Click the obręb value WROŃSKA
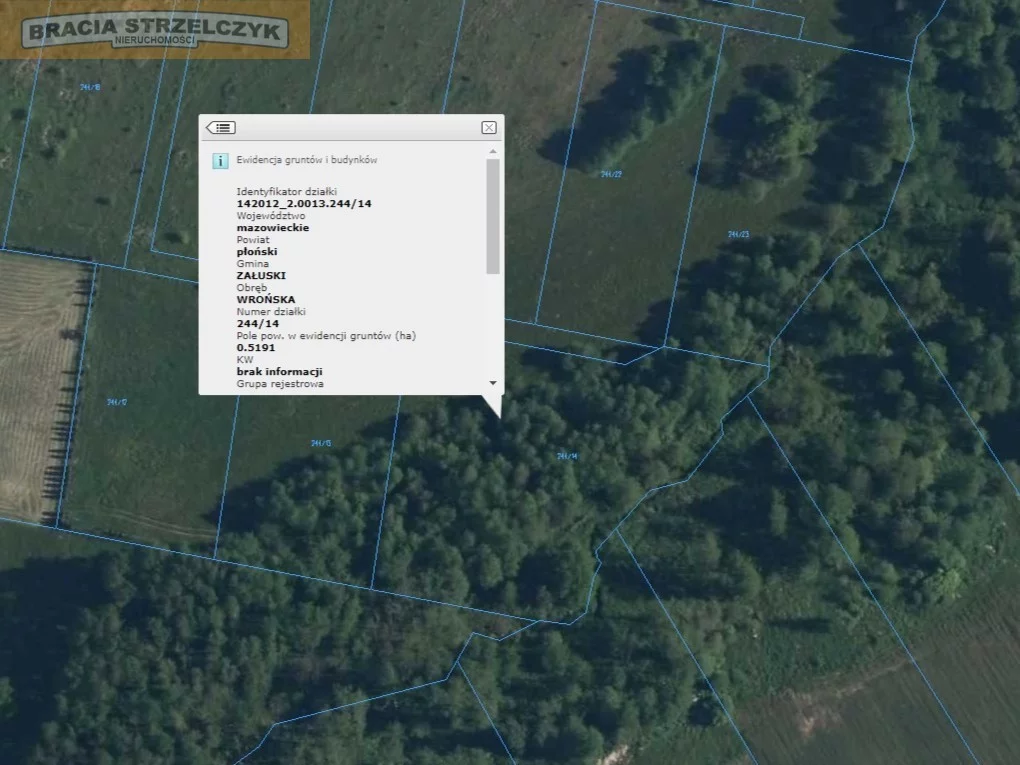This screenshot has width=1020, height=765. coord(265,299)
